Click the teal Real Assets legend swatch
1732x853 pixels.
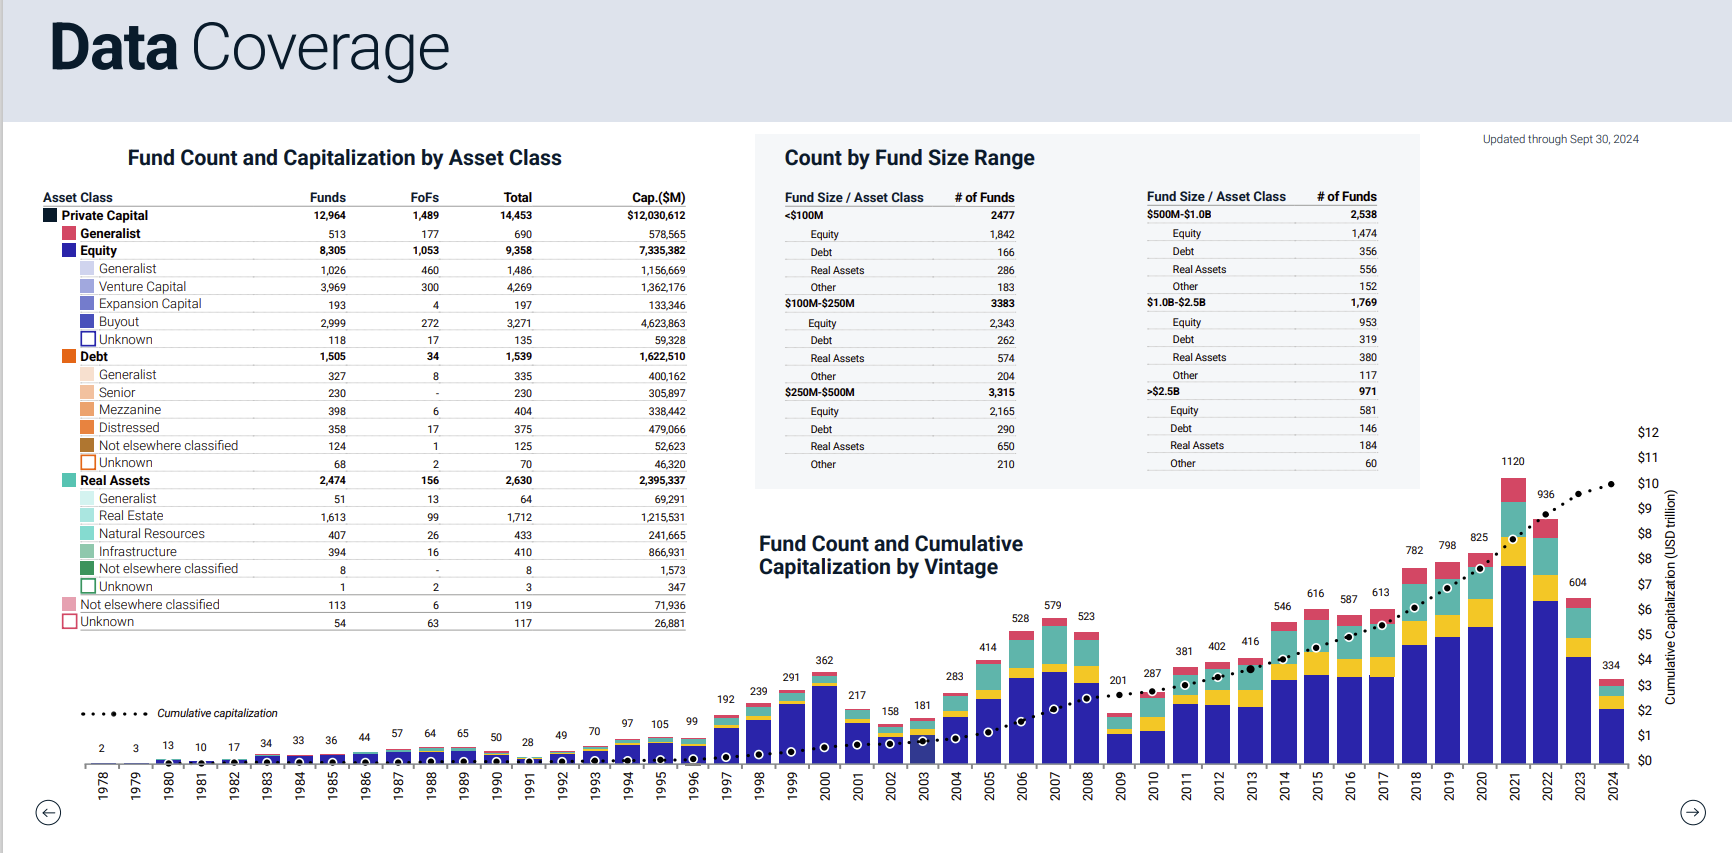click(x=69, y=481)
